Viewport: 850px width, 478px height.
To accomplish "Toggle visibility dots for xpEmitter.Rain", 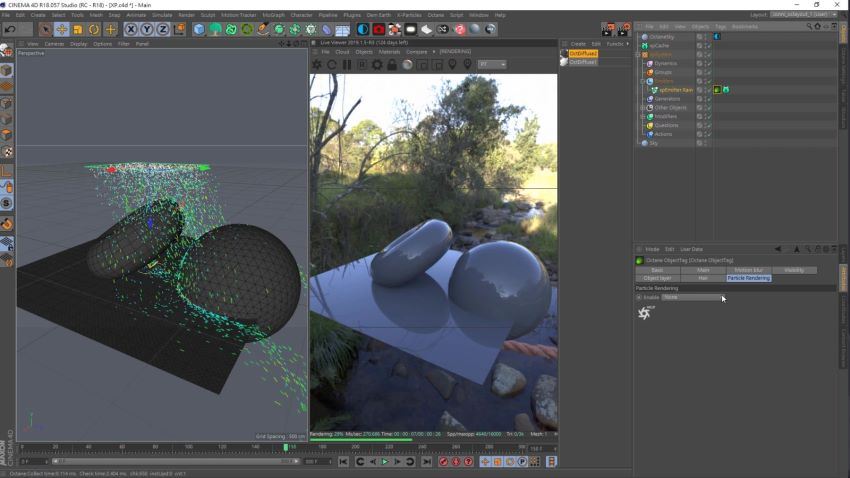I will tap(705, 90).
